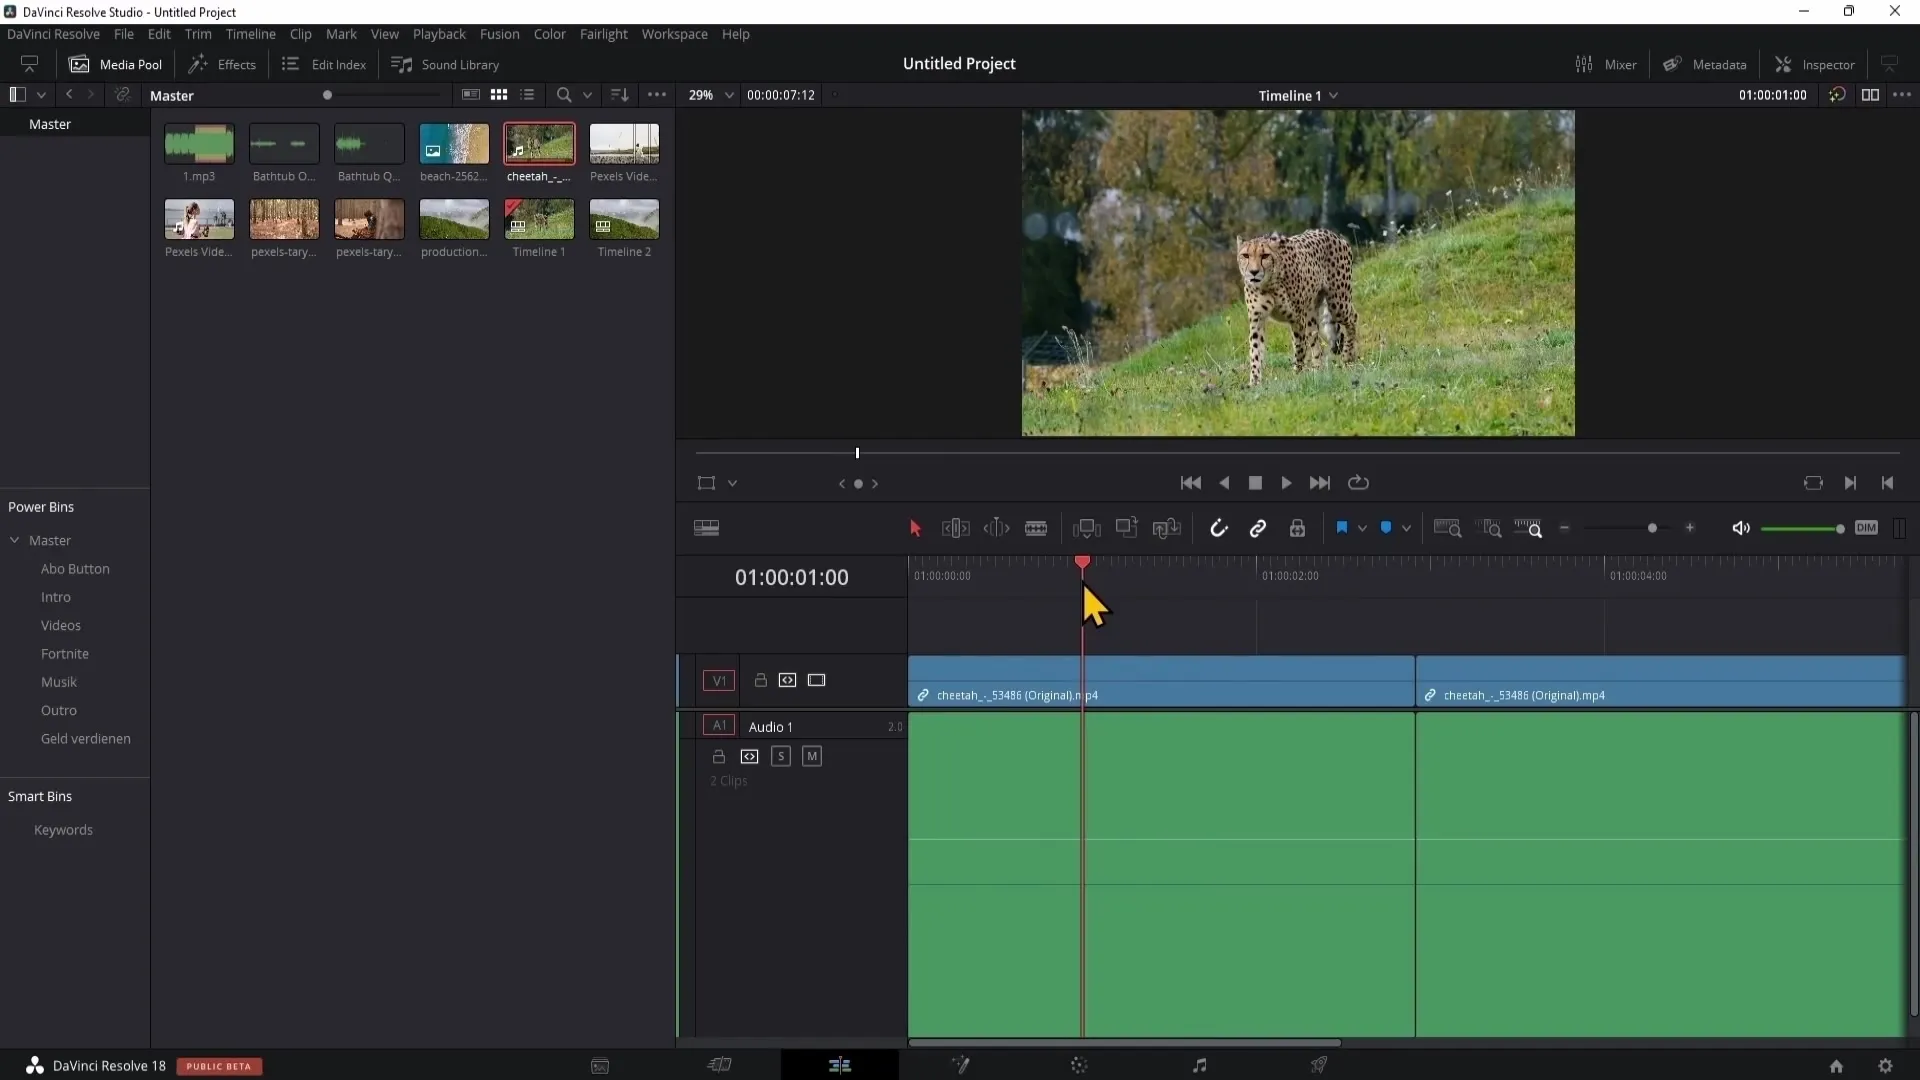Screen dimensions: 1920x1080
Task: Open the viewer transform overlay dropdown
Action: pos(732,483)
